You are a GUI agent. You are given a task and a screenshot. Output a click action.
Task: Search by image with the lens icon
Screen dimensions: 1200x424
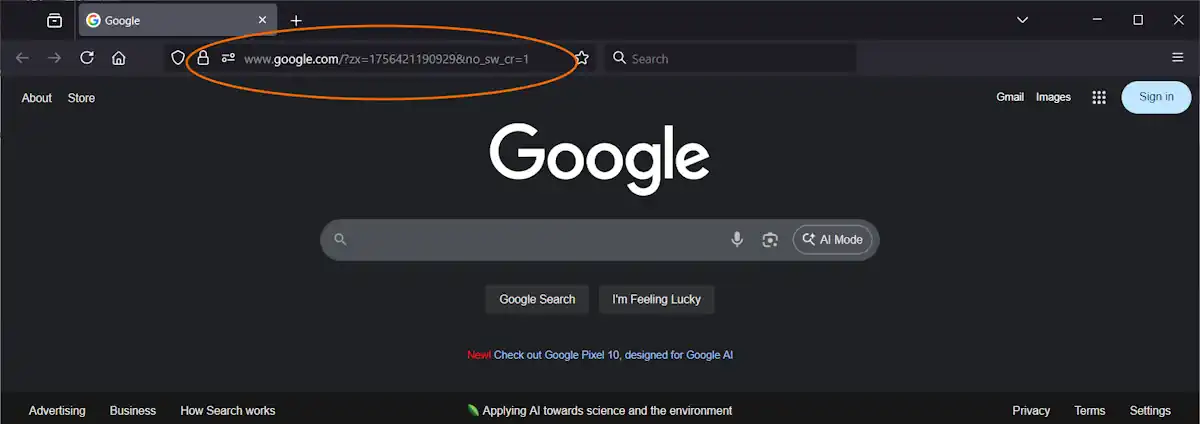(x=770, y=240)
